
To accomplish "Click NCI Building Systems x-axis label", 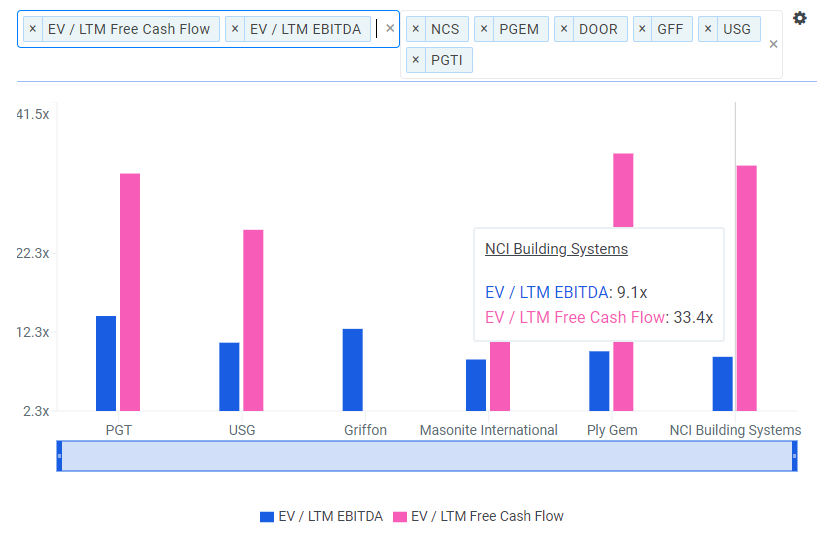I will [735, 430].
